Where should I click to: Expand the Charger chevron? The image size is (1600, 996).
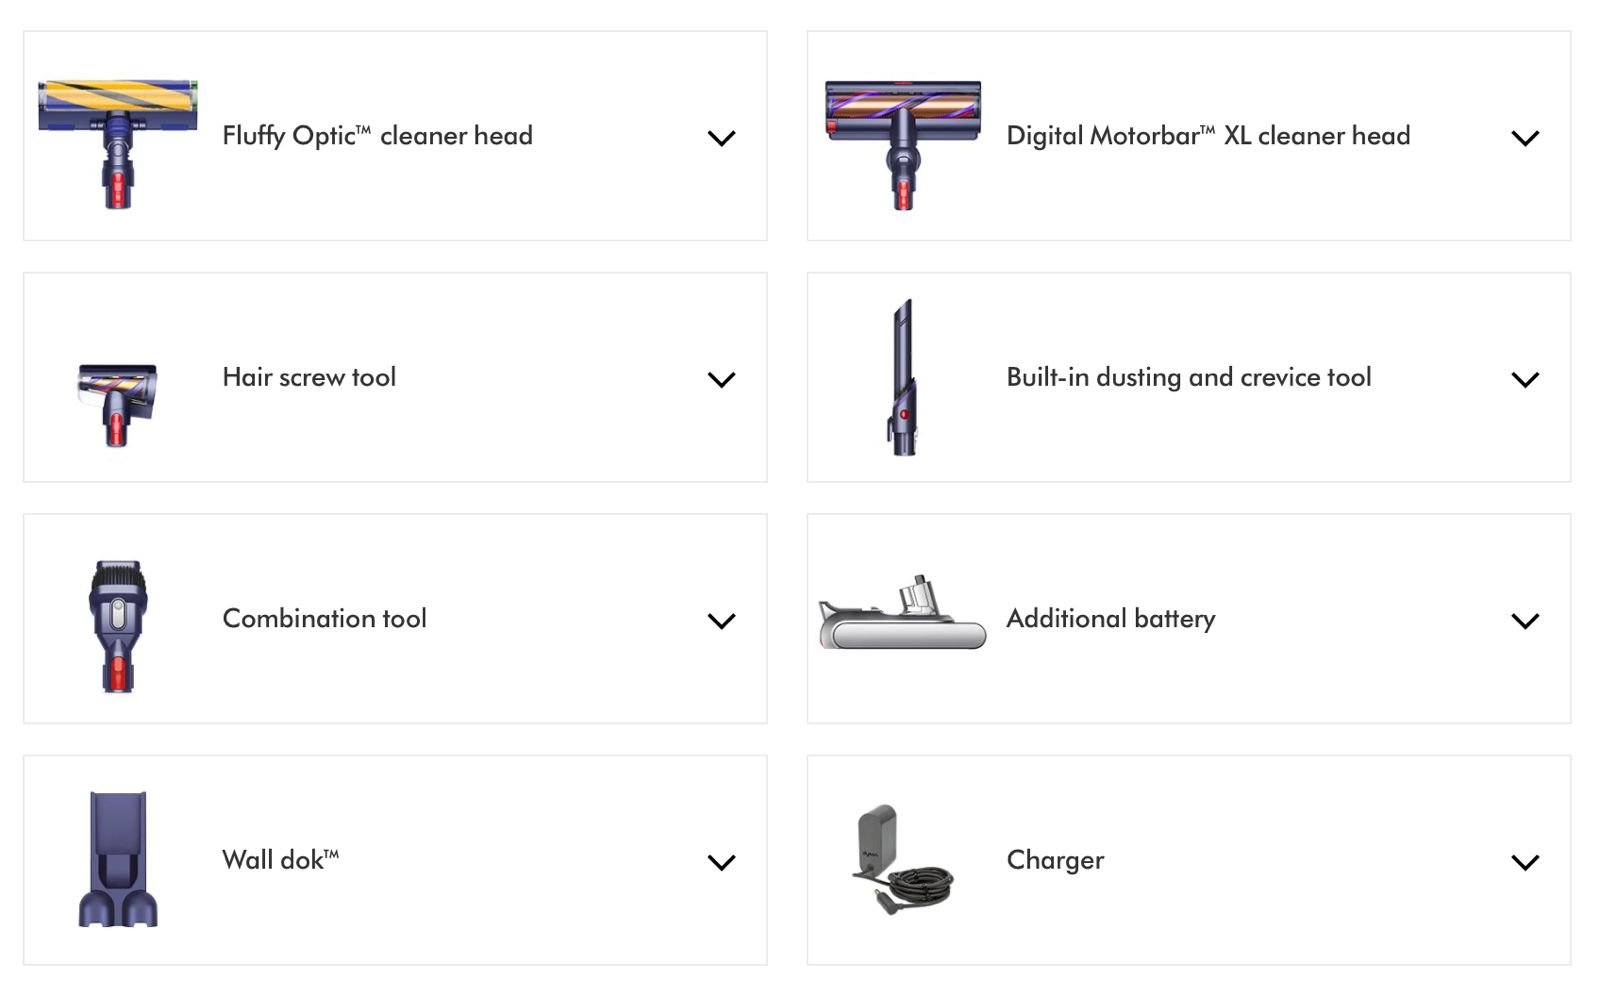pyautogui.click(x=1525, y=862)
